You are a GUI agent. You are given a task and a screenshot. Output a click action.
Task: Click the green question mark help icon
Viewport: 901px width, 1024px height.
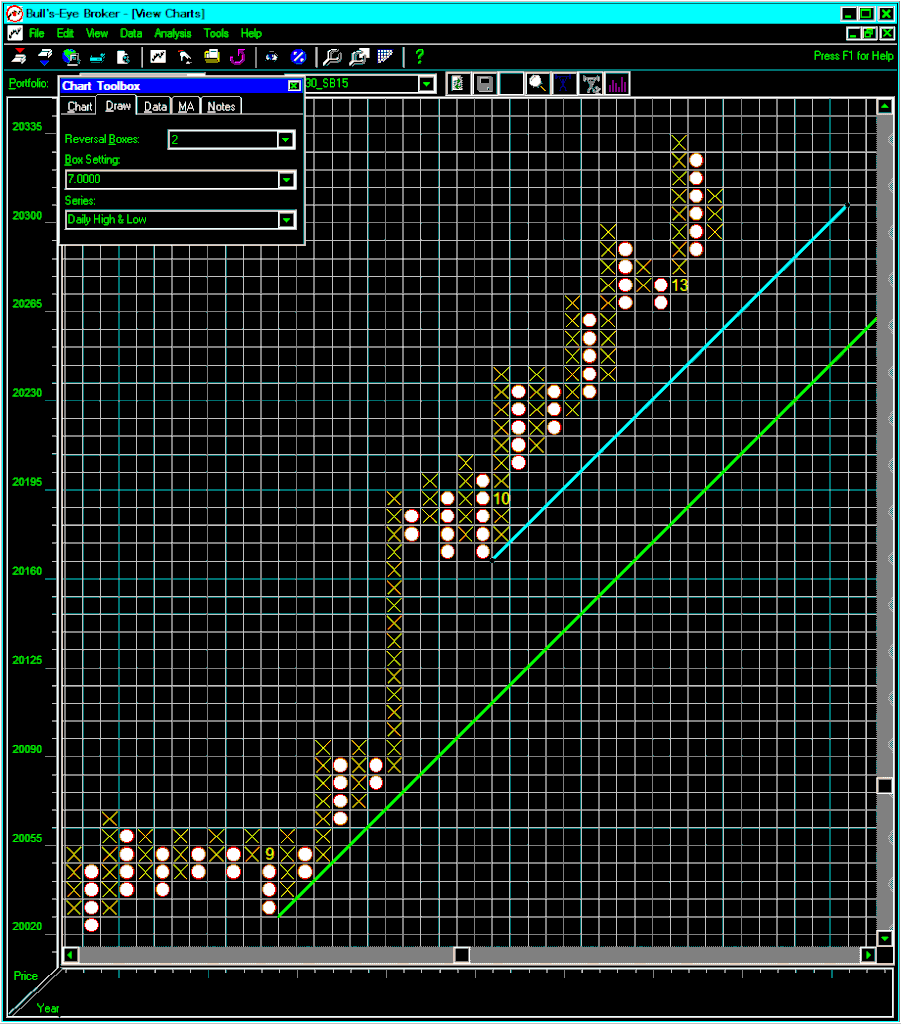coord(420,57)
